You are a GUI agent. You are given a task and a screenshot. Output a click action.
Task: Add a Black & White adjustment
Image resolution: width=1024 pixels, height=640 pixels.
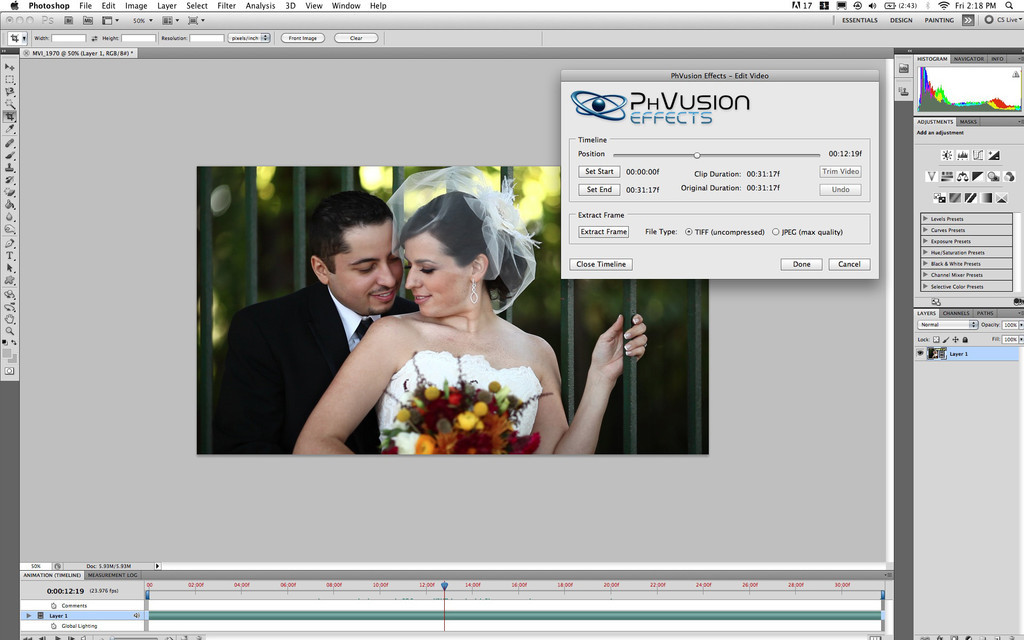click(978, 176)
